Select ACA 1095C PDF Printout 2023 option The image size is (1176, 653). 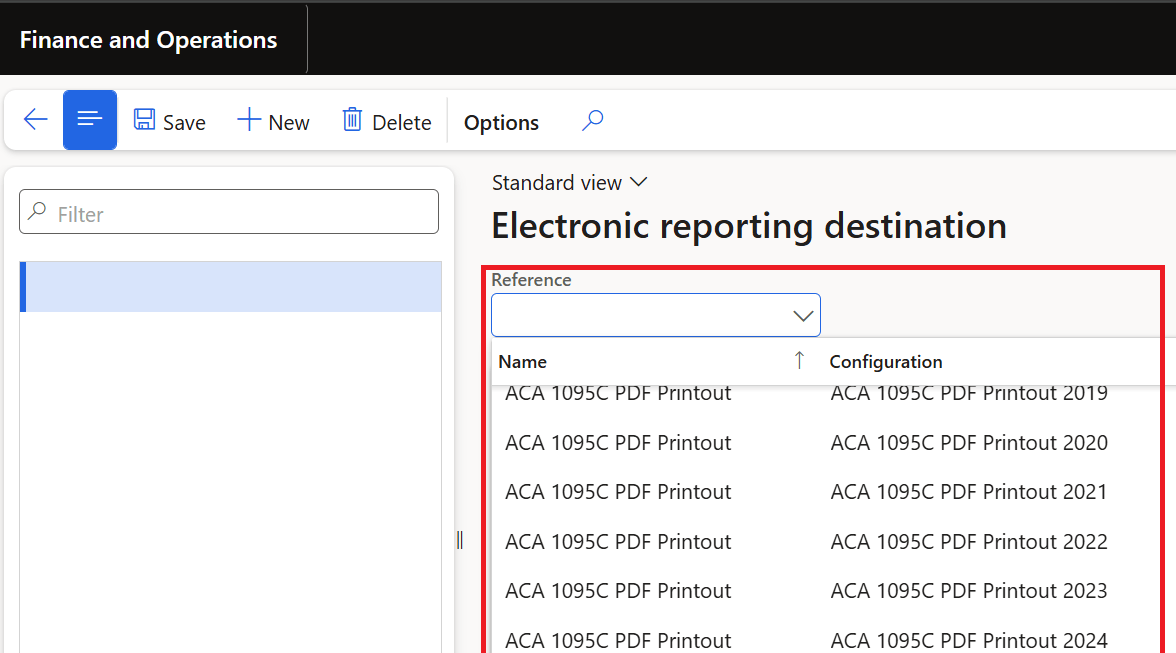tap(968, 591)
